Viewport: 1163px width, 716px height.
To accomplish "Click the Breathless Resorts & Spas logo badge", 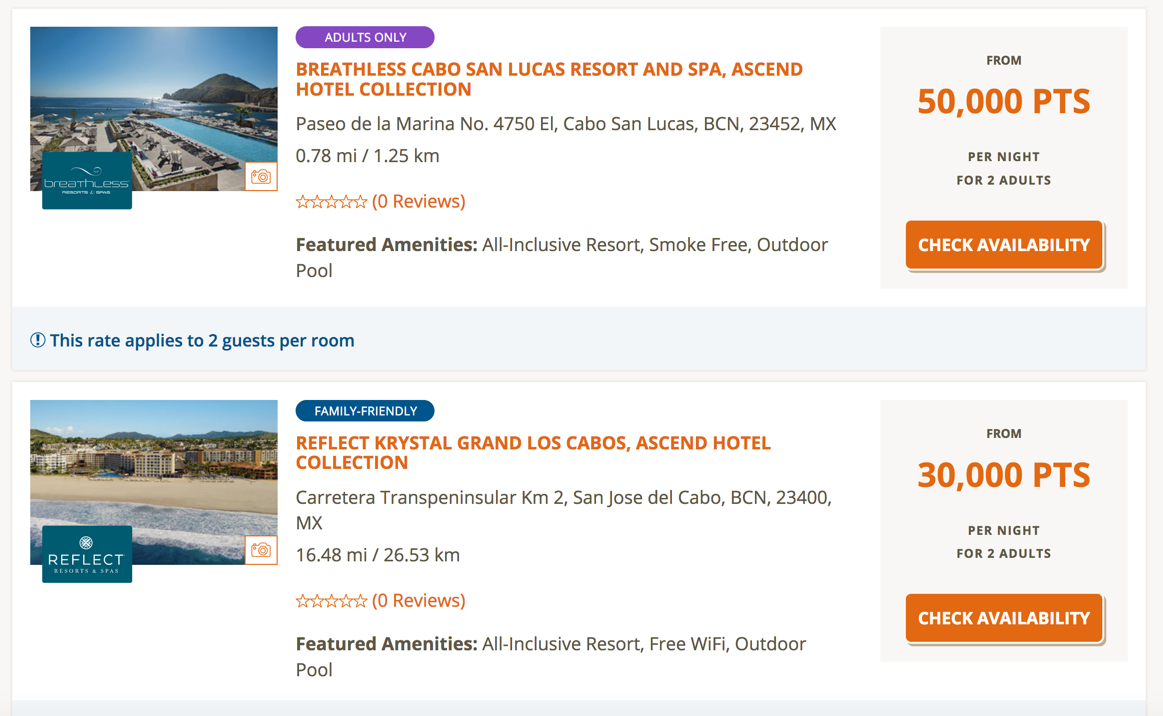I will [87, 181].
